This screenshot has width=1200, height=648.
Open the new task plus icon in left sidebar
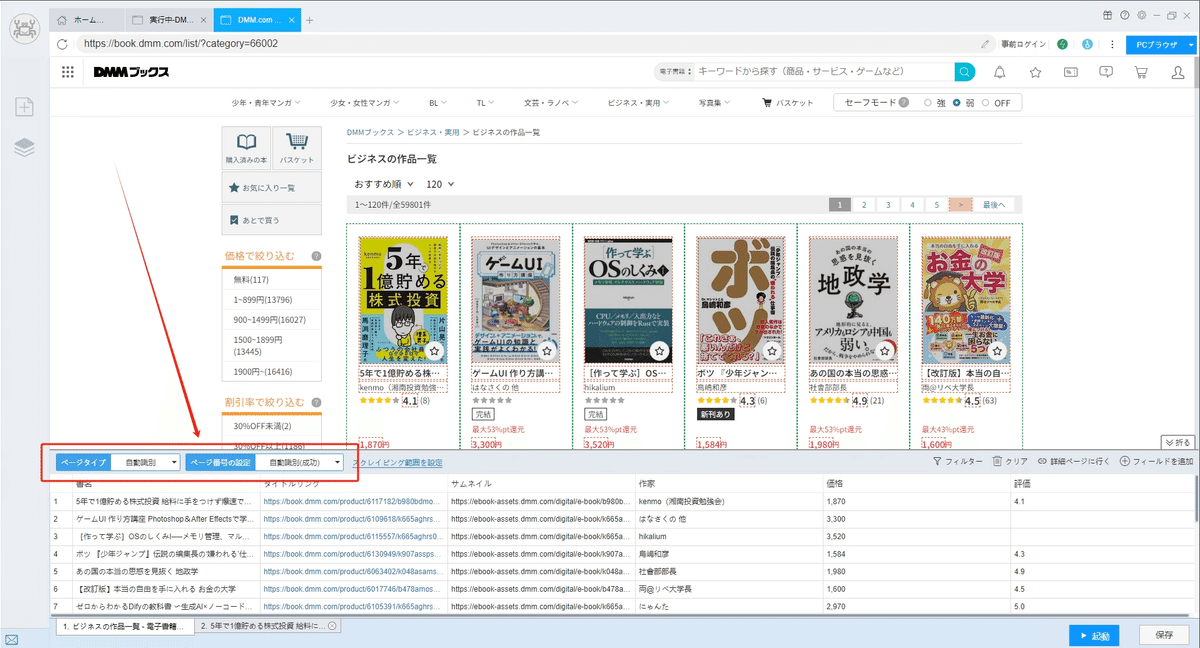(25, 107)
